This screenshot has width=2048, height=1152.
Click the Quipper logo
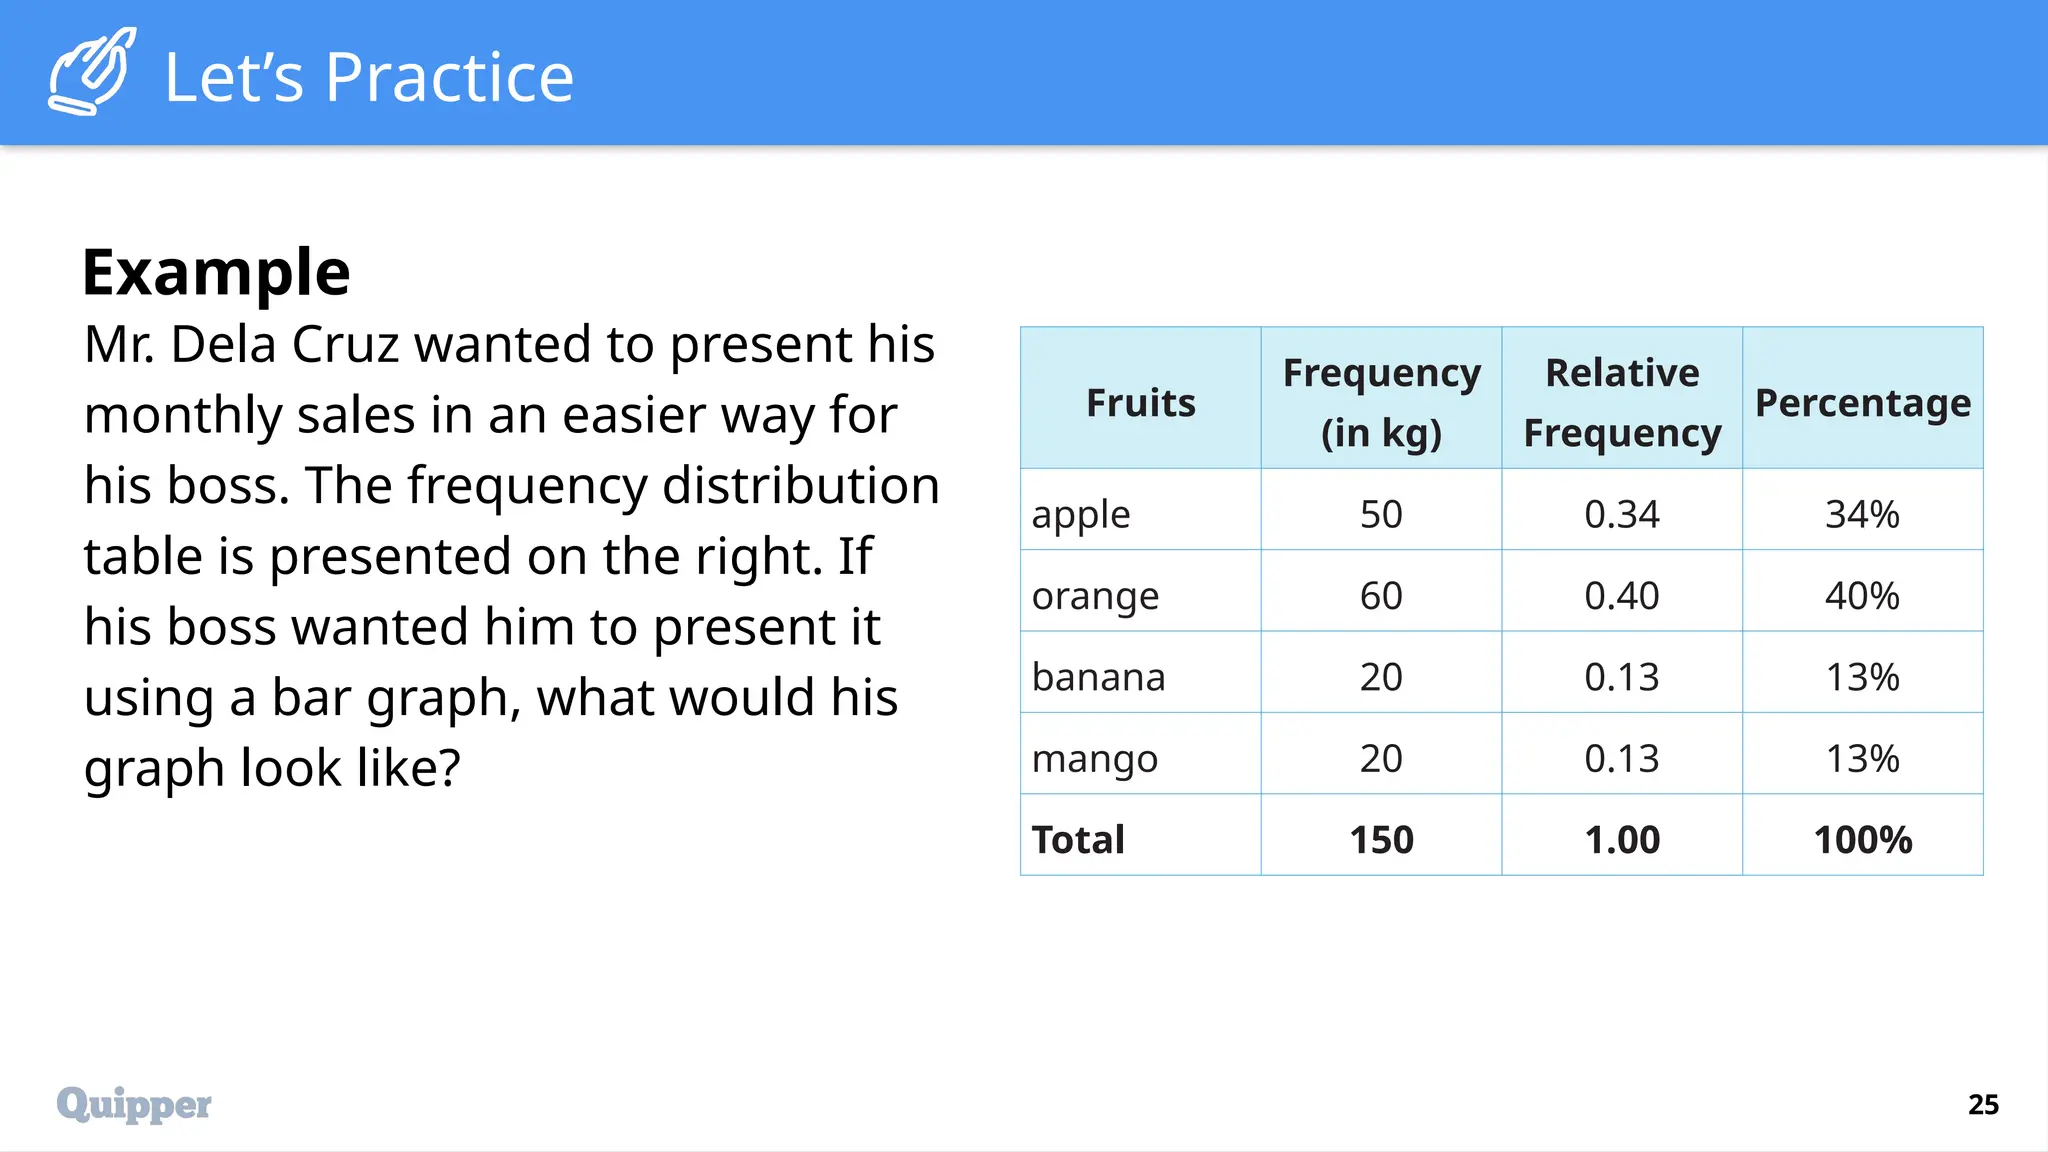[134, 1104]
